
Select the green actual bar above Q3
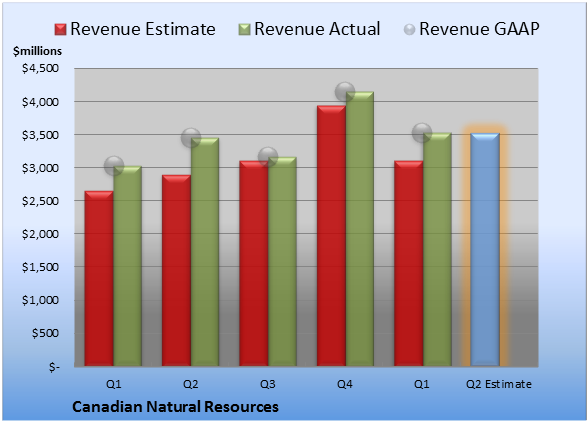tap(282, 261)
